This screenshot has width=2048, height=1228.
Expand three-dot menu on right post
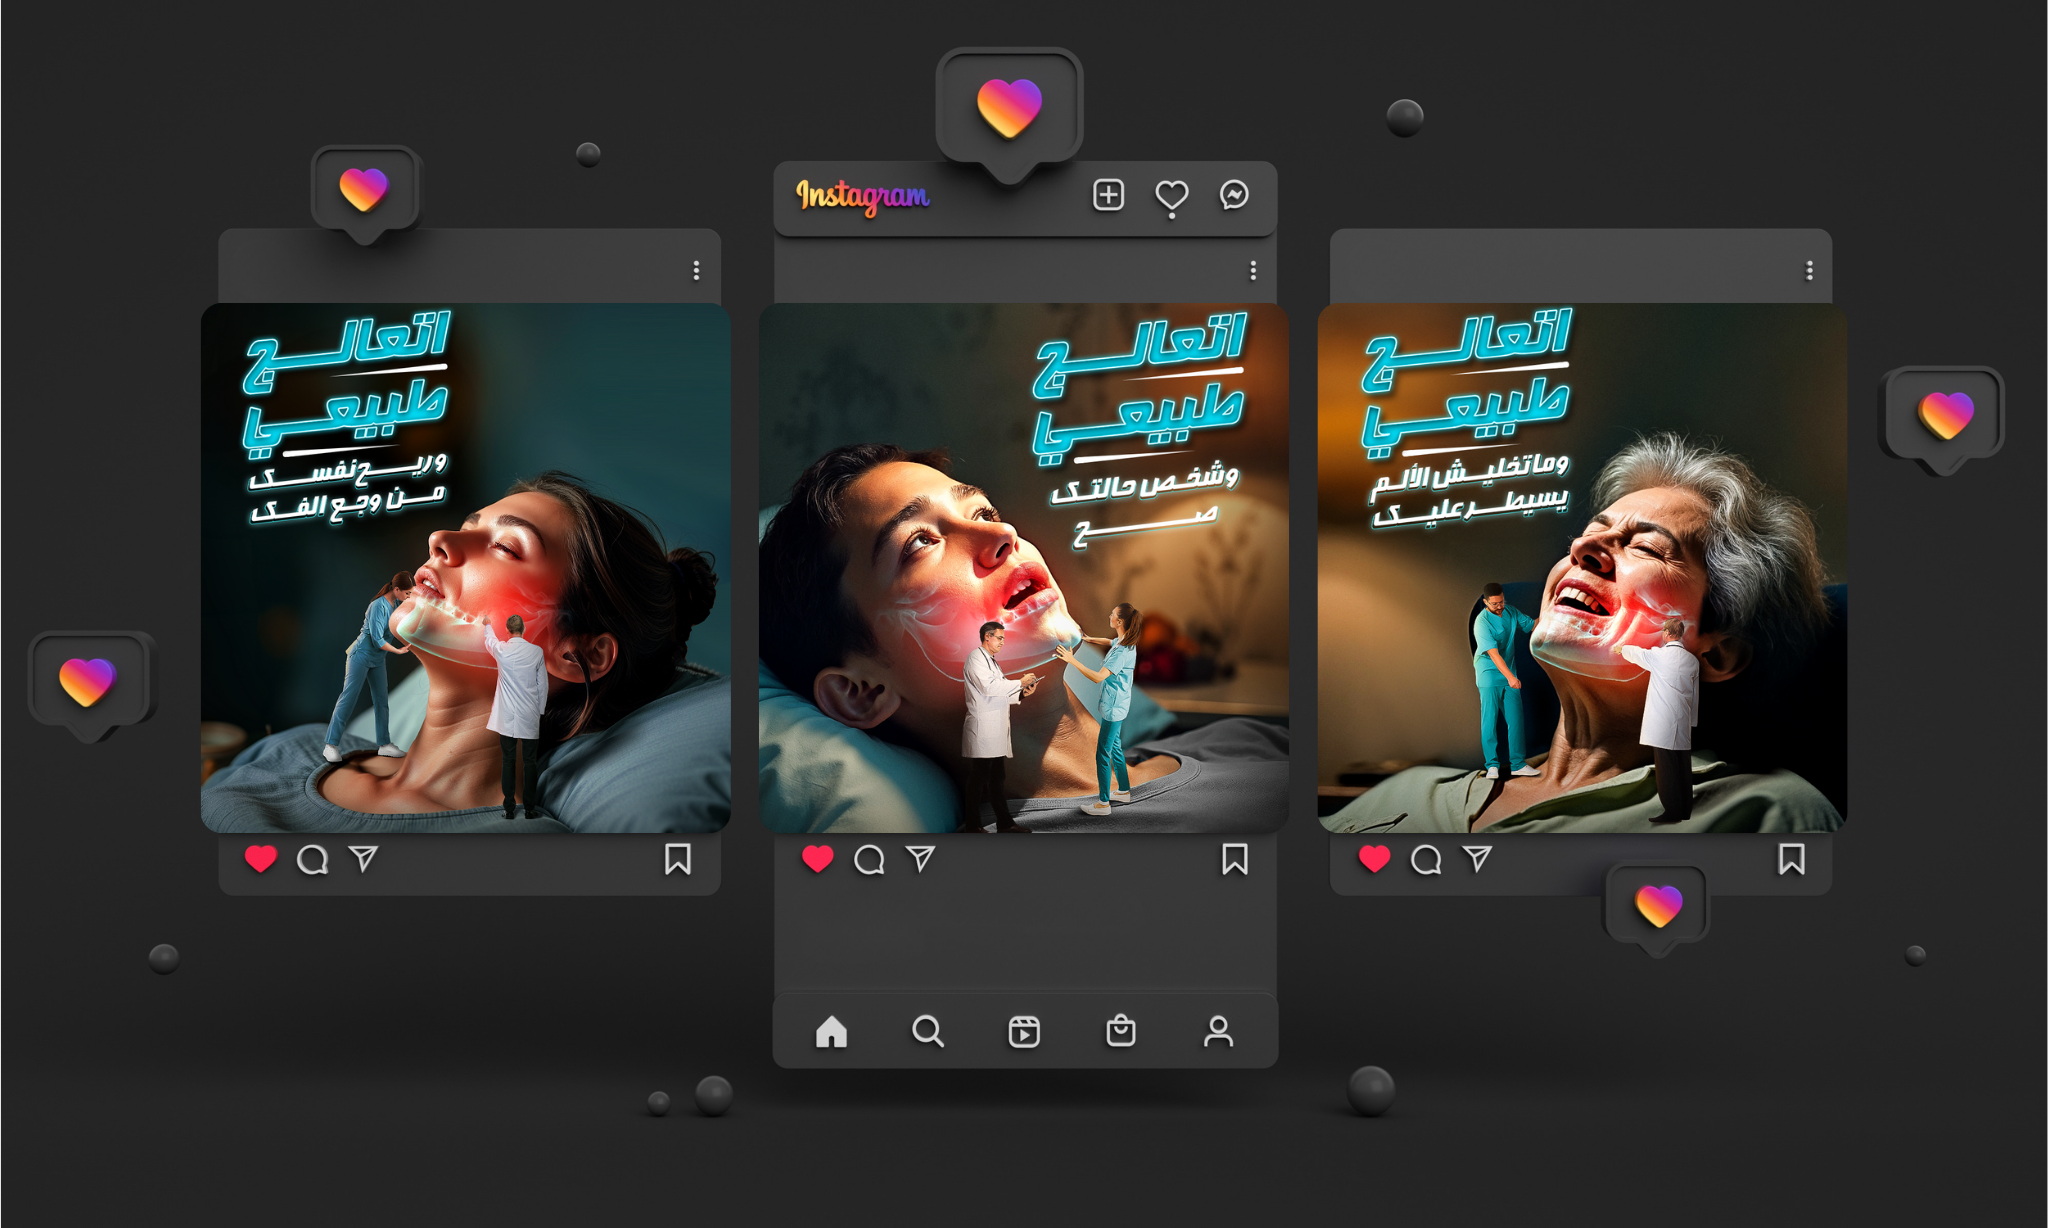(1809, 271)
